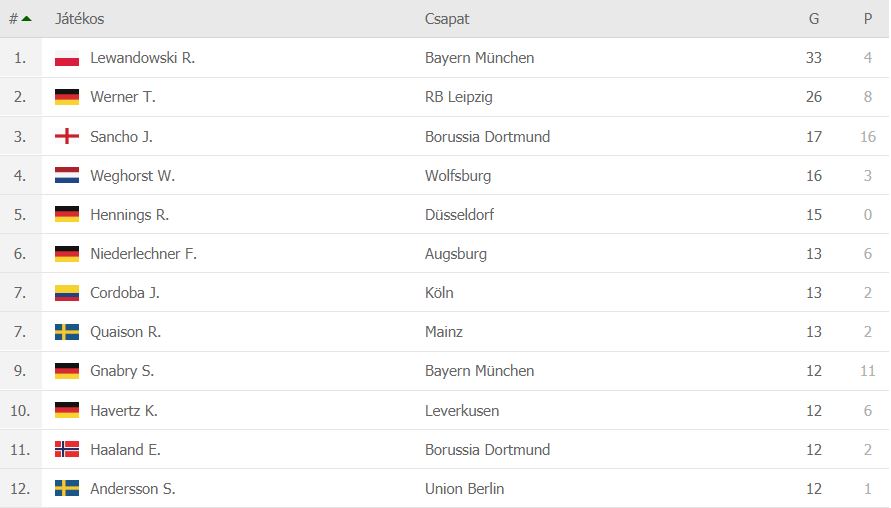The width and height of the screenshot is (891, 508).
Task: Click Sweden flag beside Andersson S.
Action: pos(67,489)
